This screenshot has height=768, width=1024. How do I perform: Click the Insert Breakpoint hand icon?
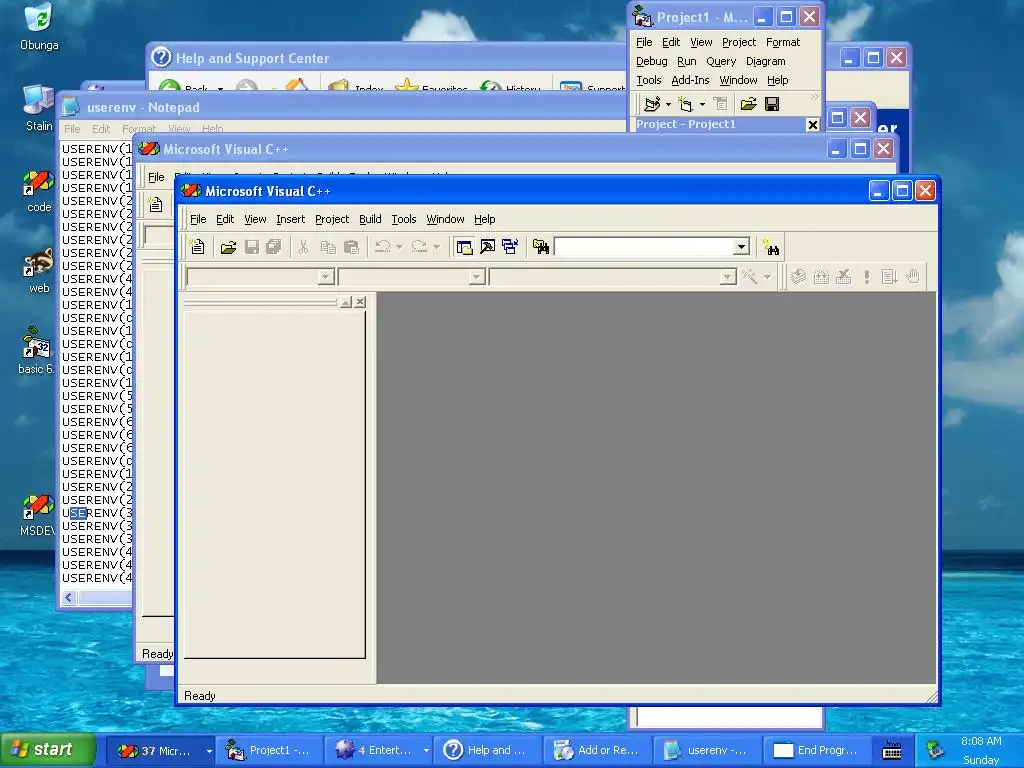[913, 277]
